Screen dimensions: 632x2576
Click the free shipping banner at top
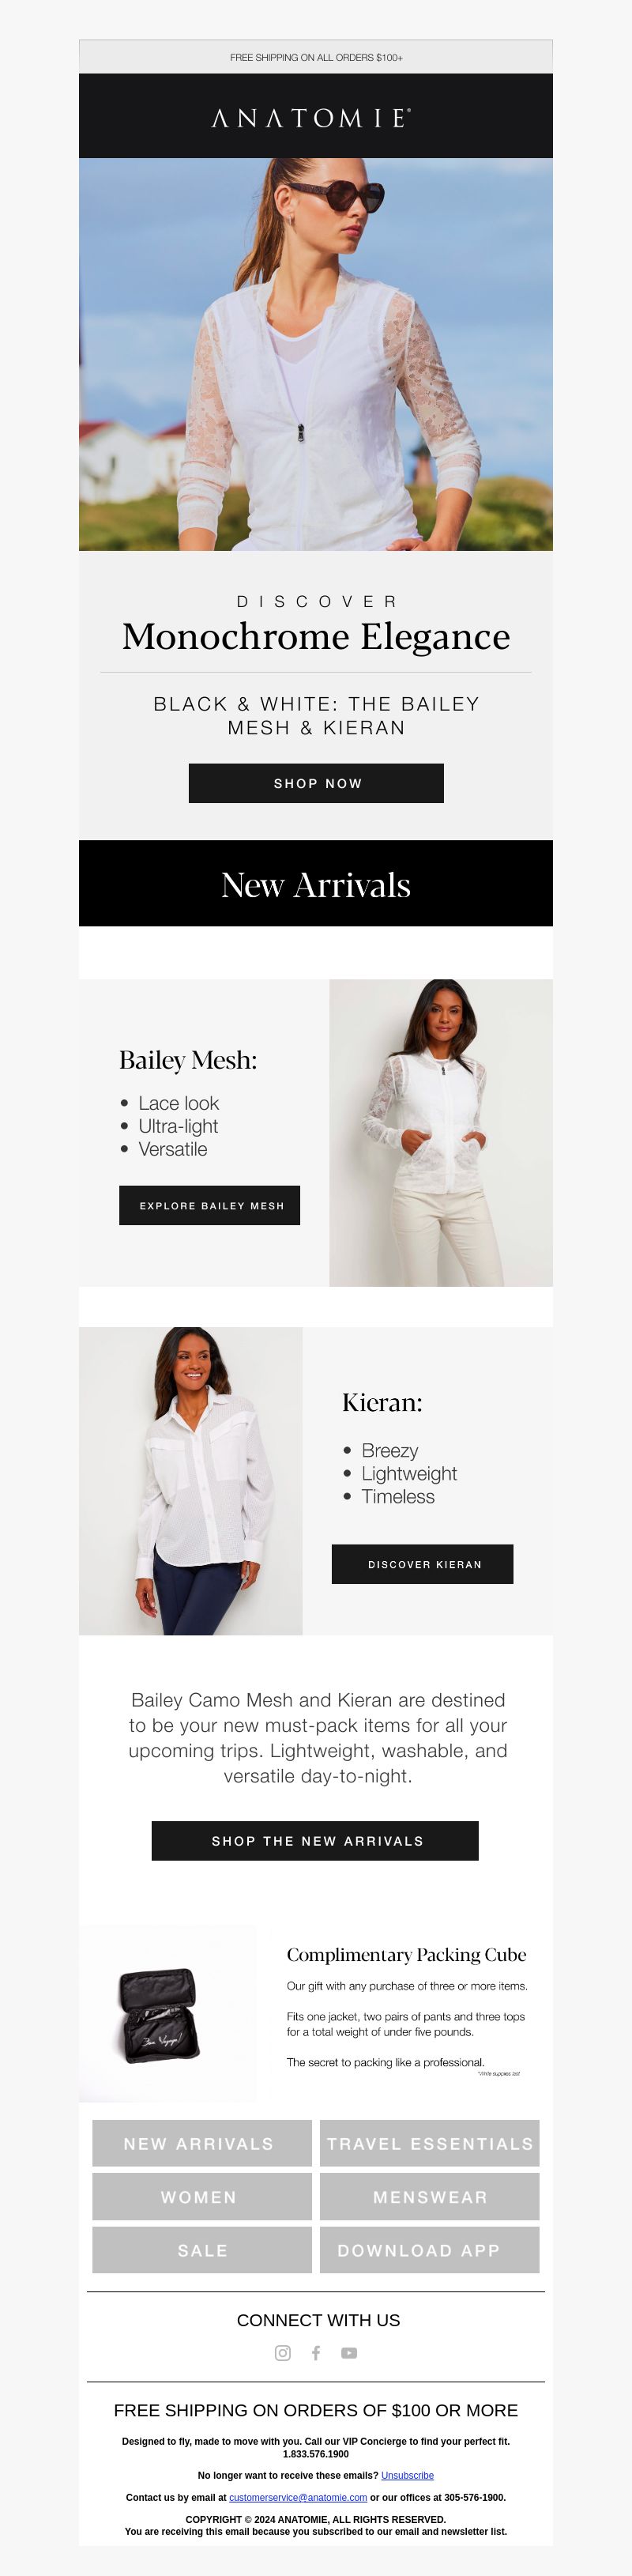pyautogui.click(x=316, y=57)
